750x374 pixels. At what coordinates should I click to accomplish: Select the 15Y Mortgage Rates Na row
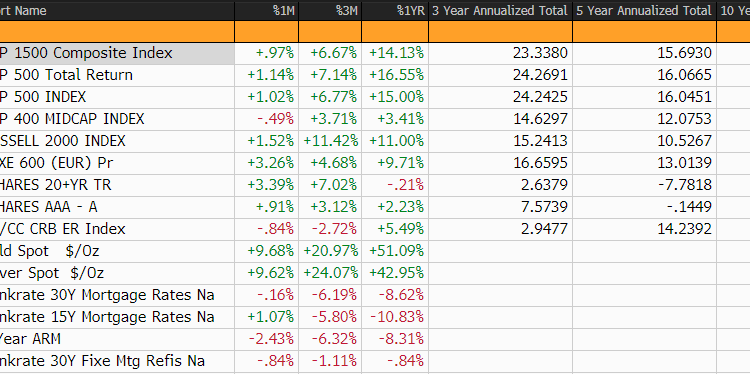[117, 317]
